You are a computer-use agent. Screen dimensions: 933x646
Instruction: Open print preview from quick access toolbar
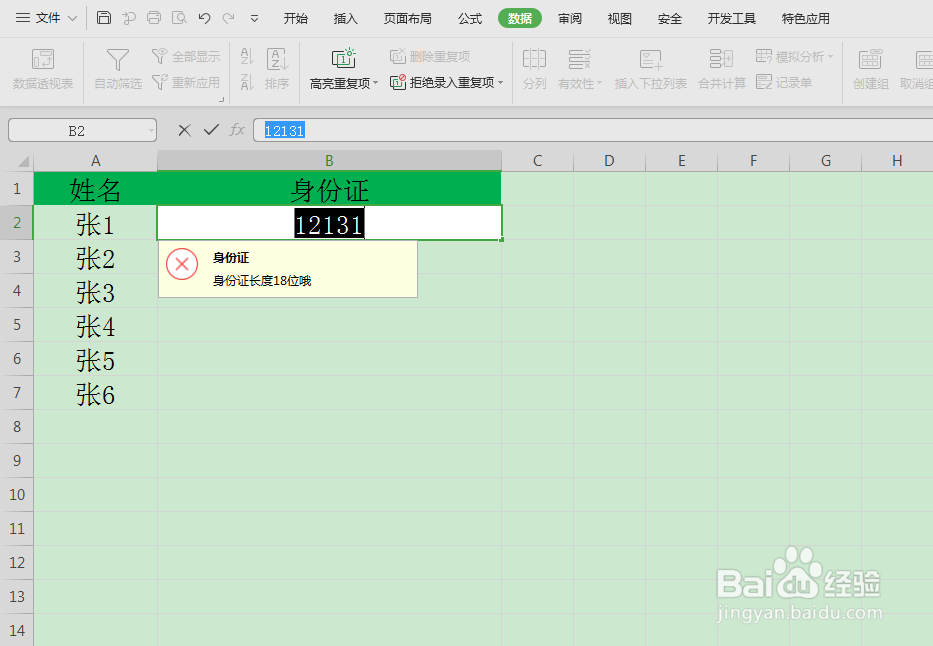pos(179,17)
